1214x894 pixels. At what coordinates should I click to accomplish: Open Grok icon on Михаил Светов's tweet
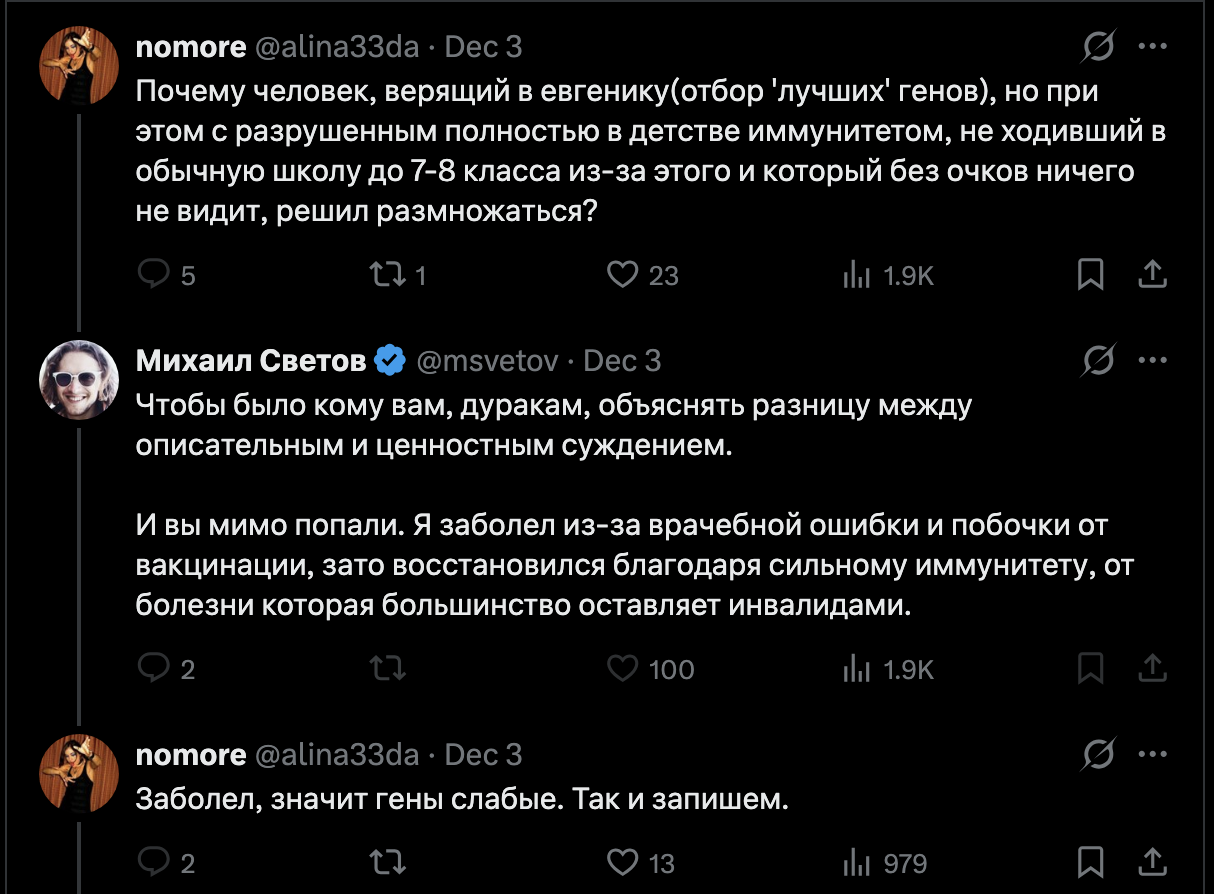[1099, 361]
